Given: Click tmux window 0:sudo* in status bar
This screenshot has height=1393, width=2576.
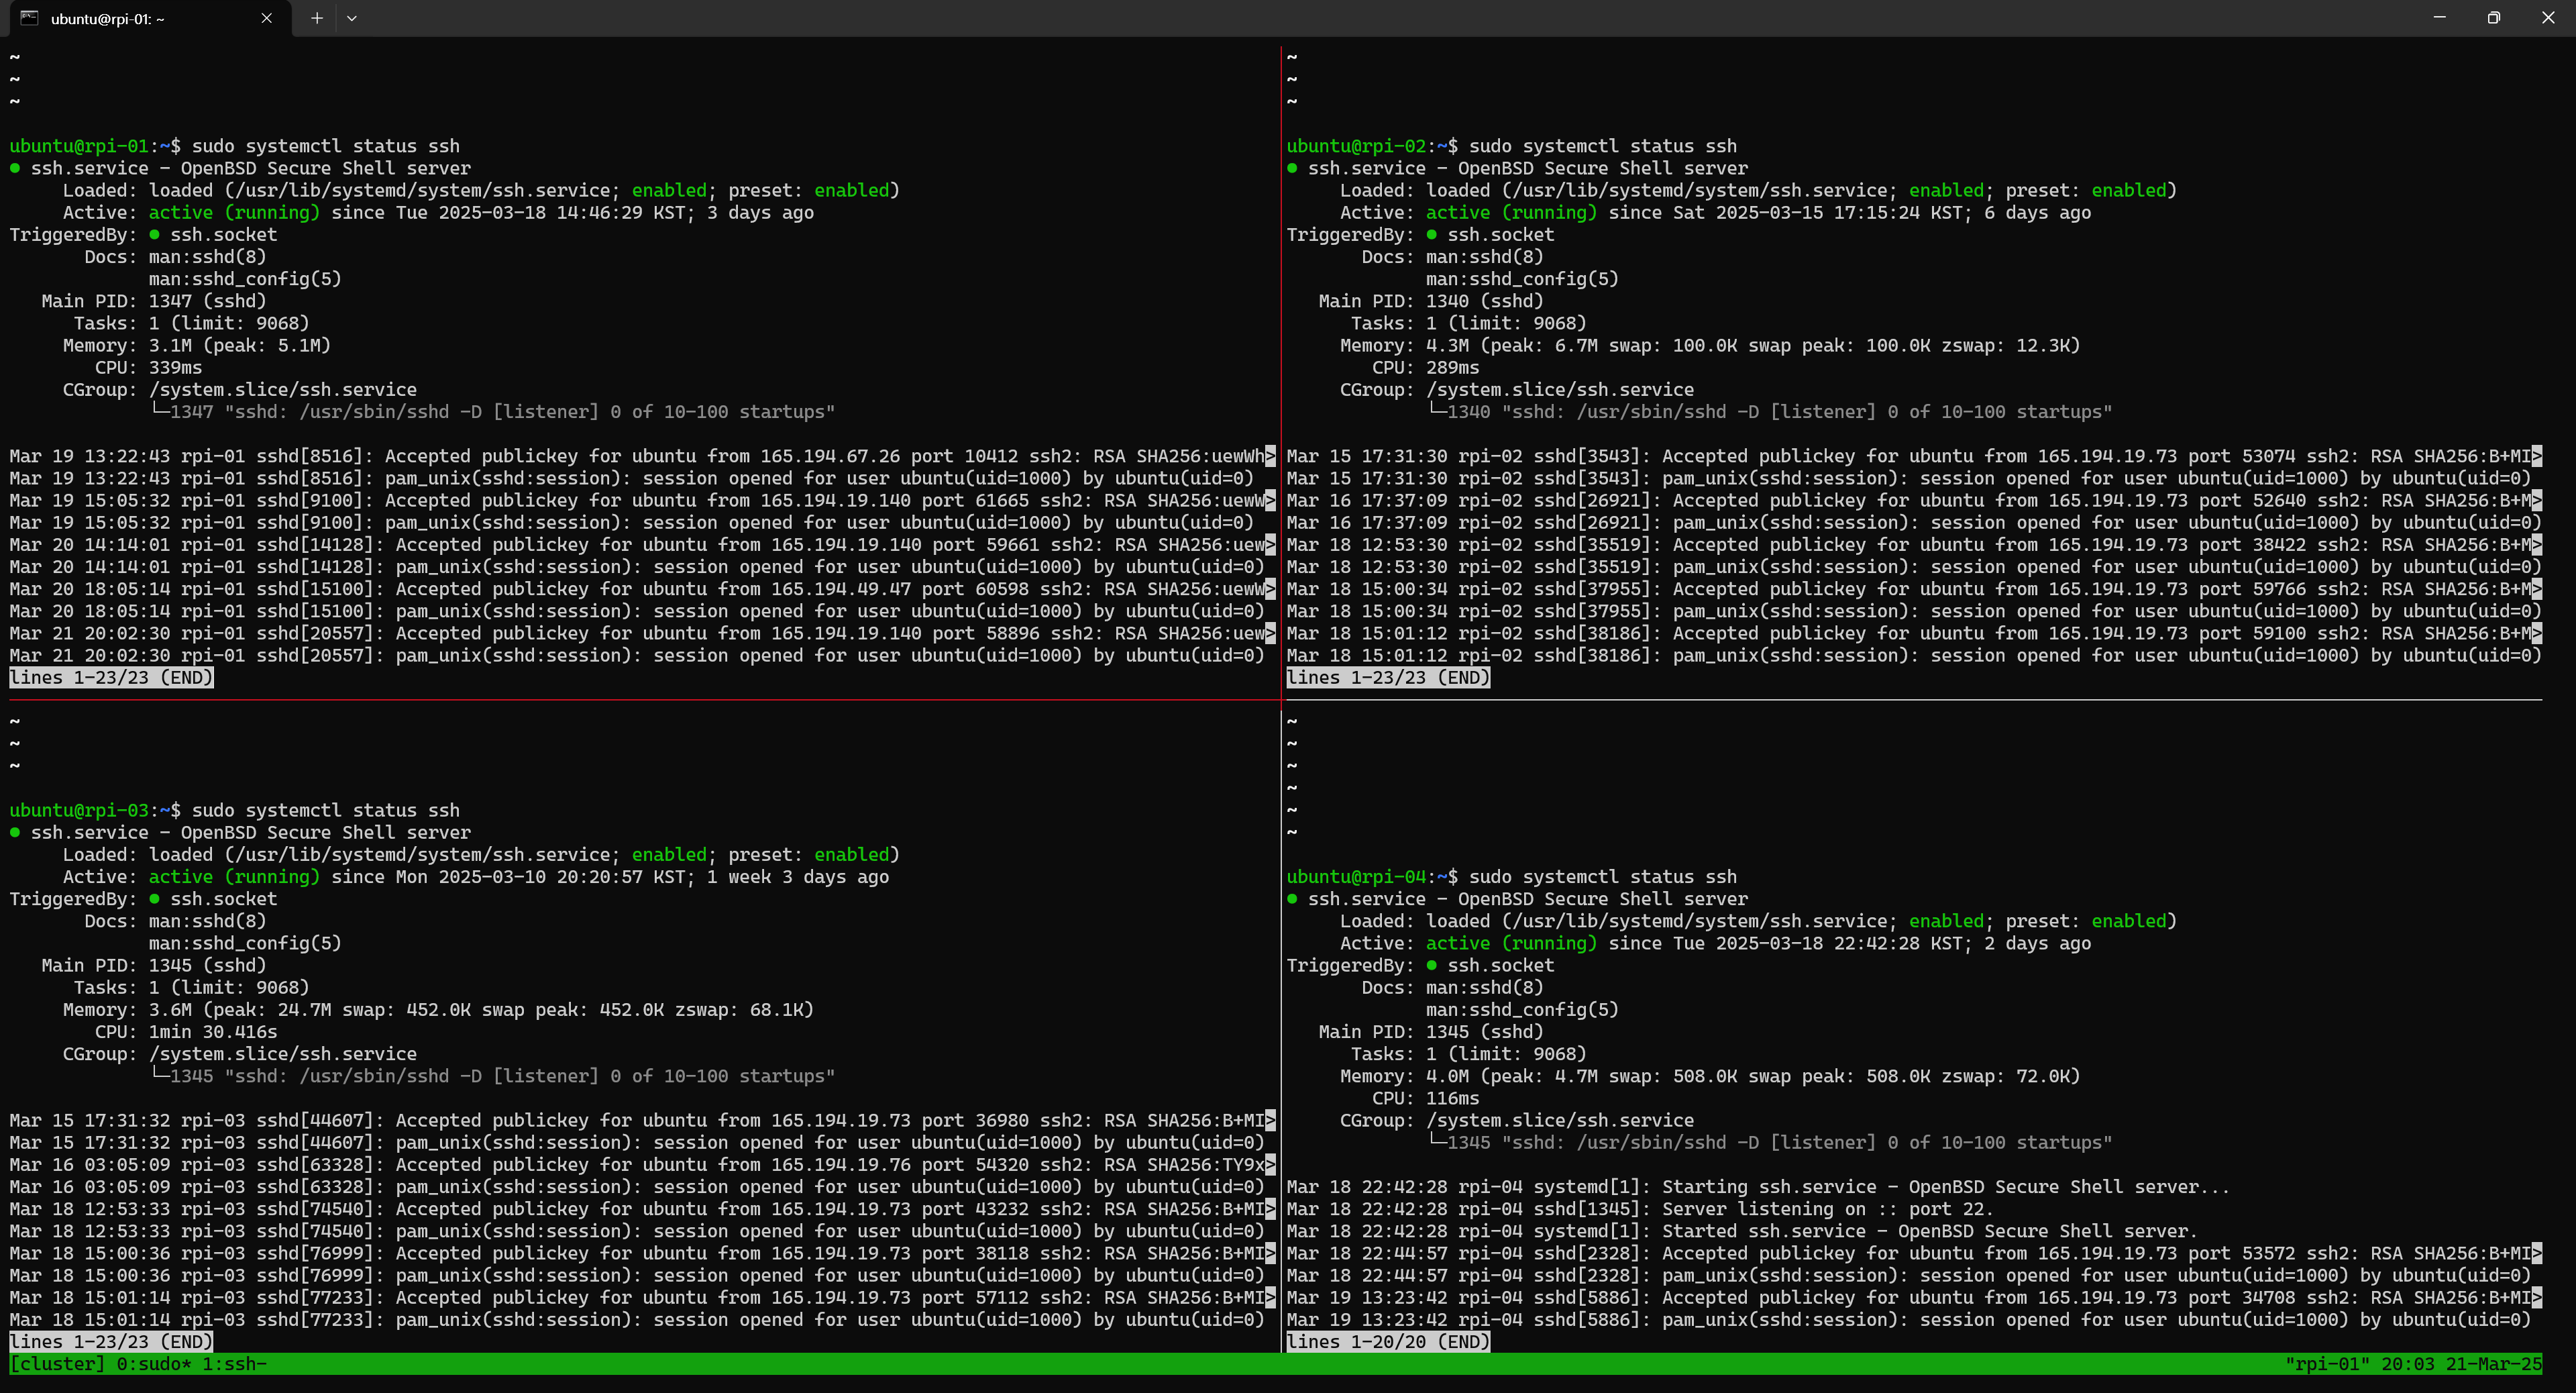Looking at the screenshot, I should (153, 1364).
